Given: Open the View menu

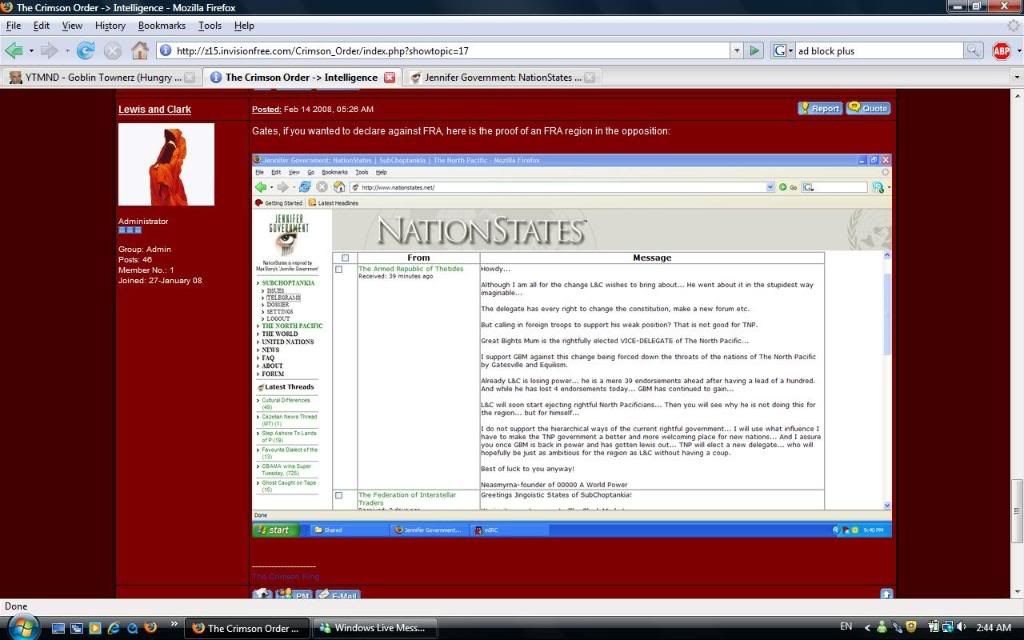Looking at the screenshot, I should 72,25.
